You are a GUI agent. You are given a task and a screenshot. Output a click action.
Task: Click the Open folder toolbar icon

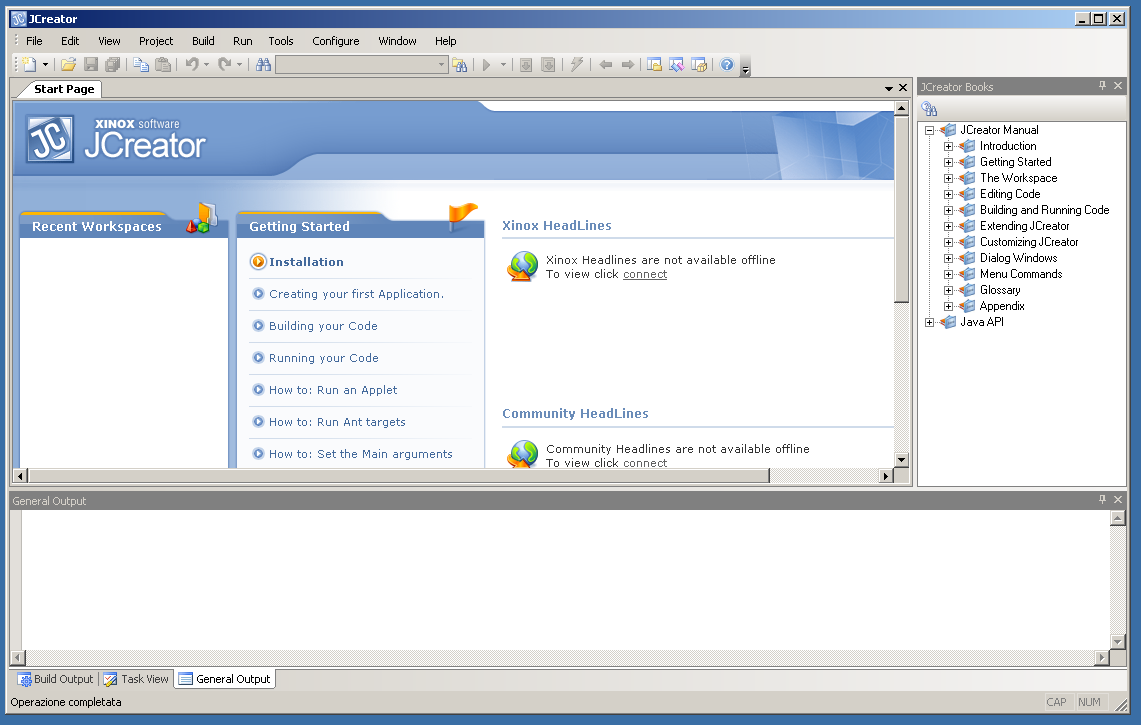pos(68,65)
